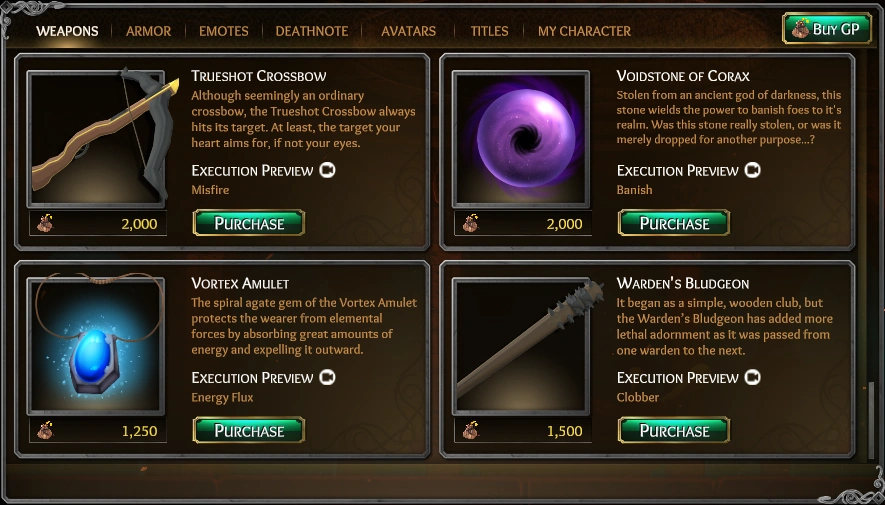
Task: Open the Armor tab
Action: [148, 31]
